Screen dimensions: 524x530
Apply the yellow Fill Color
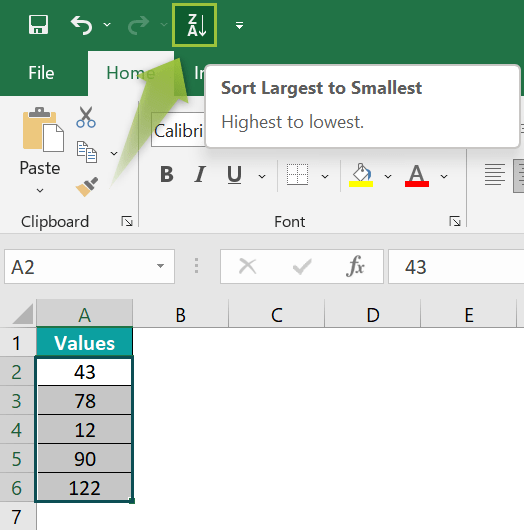point(361,175)
